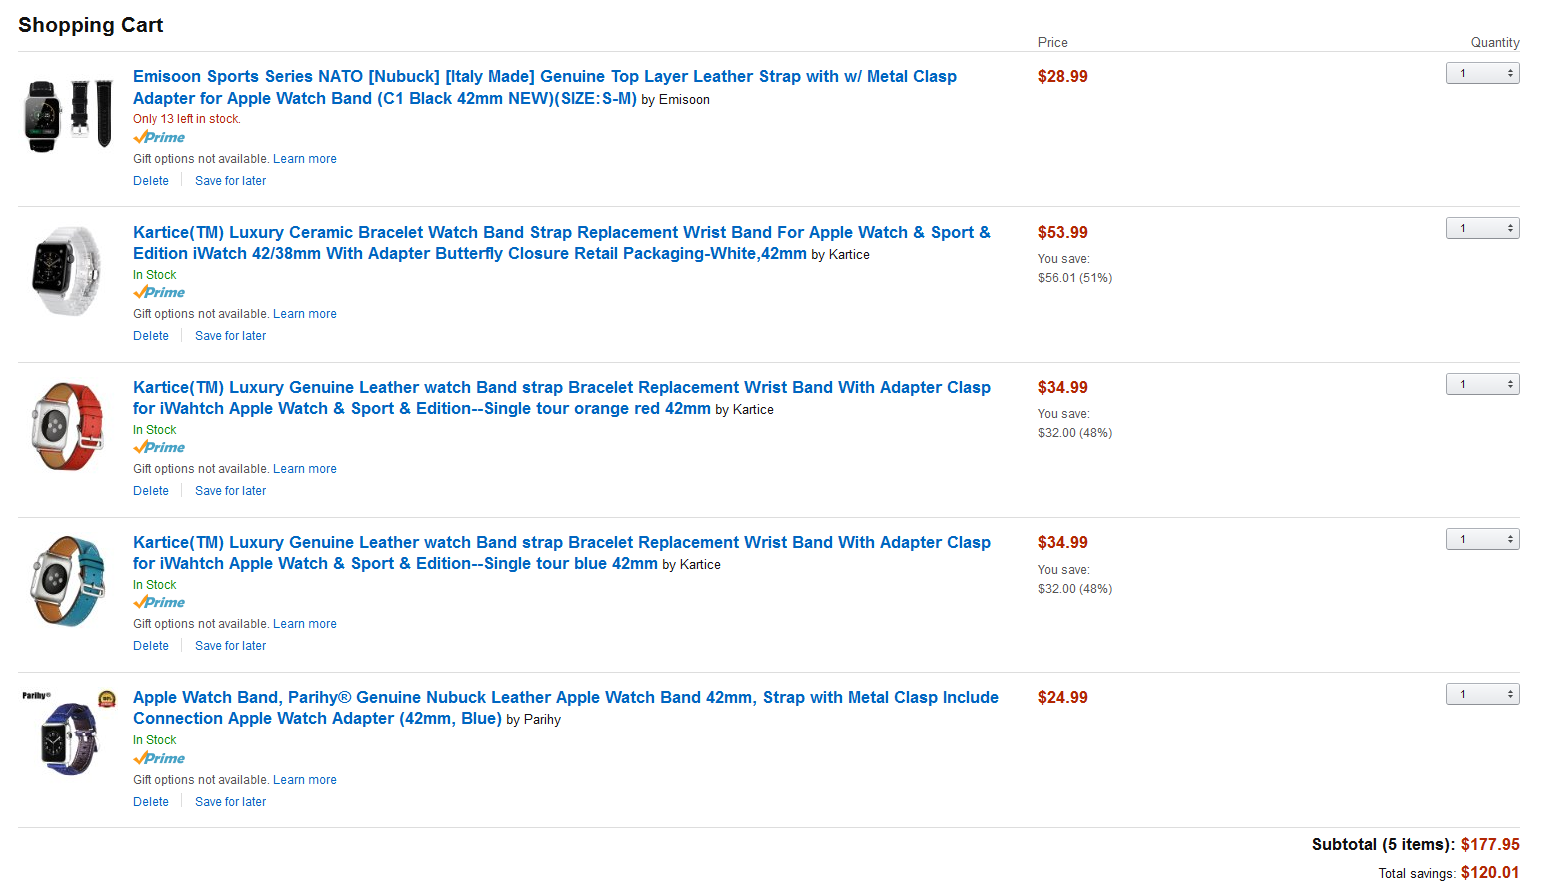The width and height of the screenshot is (1563, 891).
Task: Save the white ceramic bracelet for later
Action: click(230, 336)
